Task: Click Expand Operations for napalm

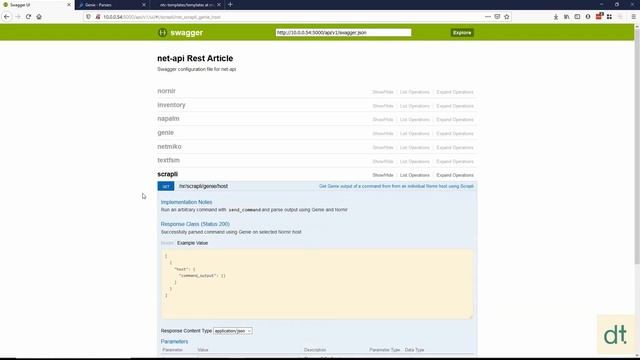Action: (455, 120)
